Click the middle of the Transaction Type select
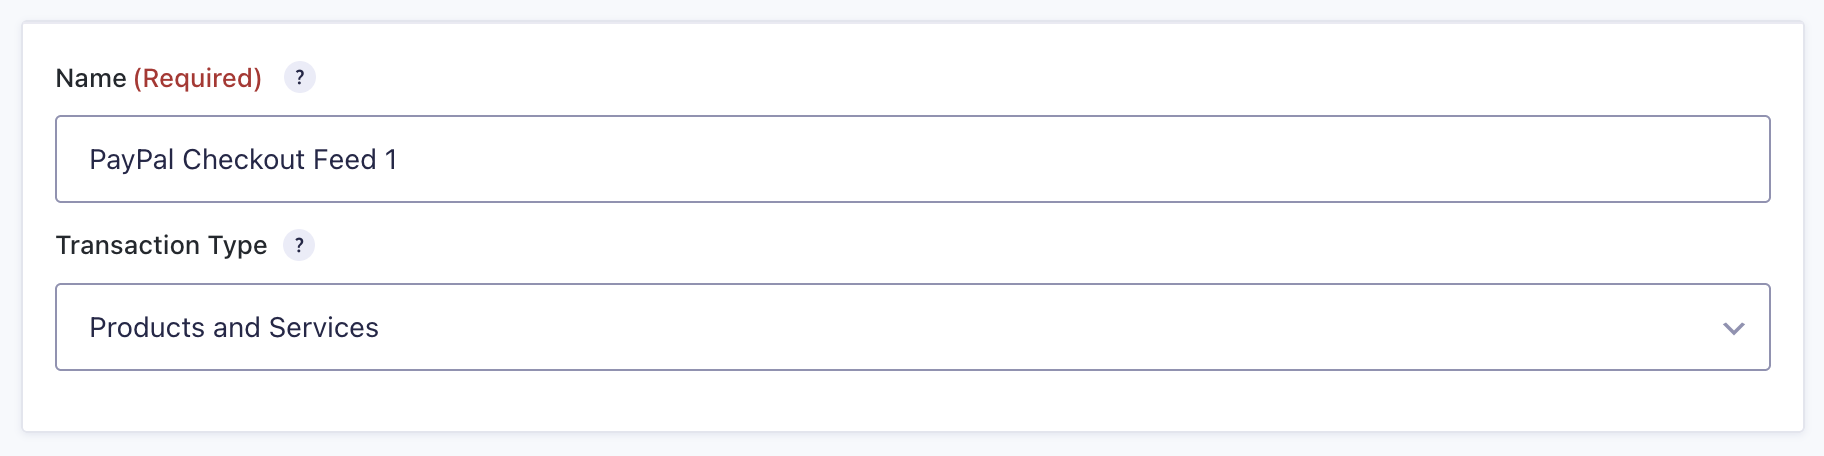The image size is (1824, 456). (912, 327)
